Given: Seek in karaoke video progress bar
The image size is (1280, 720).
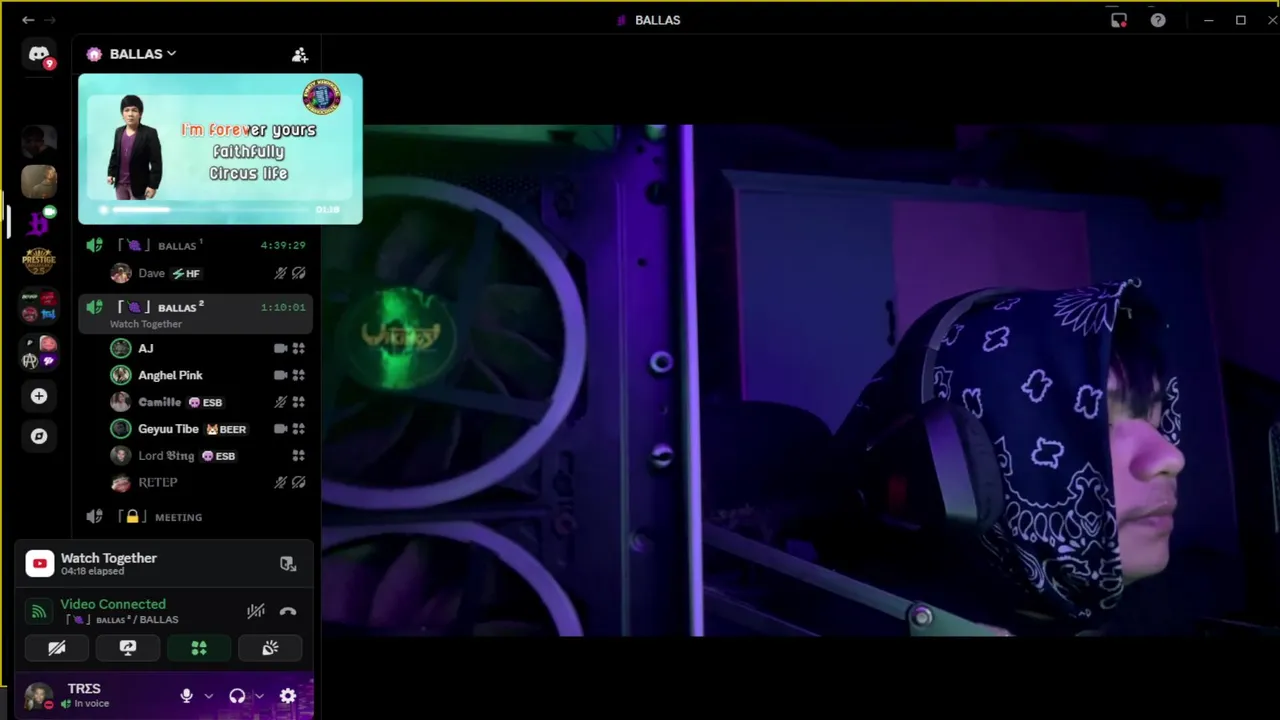Looking at the screenshot, I should [208, 210].
